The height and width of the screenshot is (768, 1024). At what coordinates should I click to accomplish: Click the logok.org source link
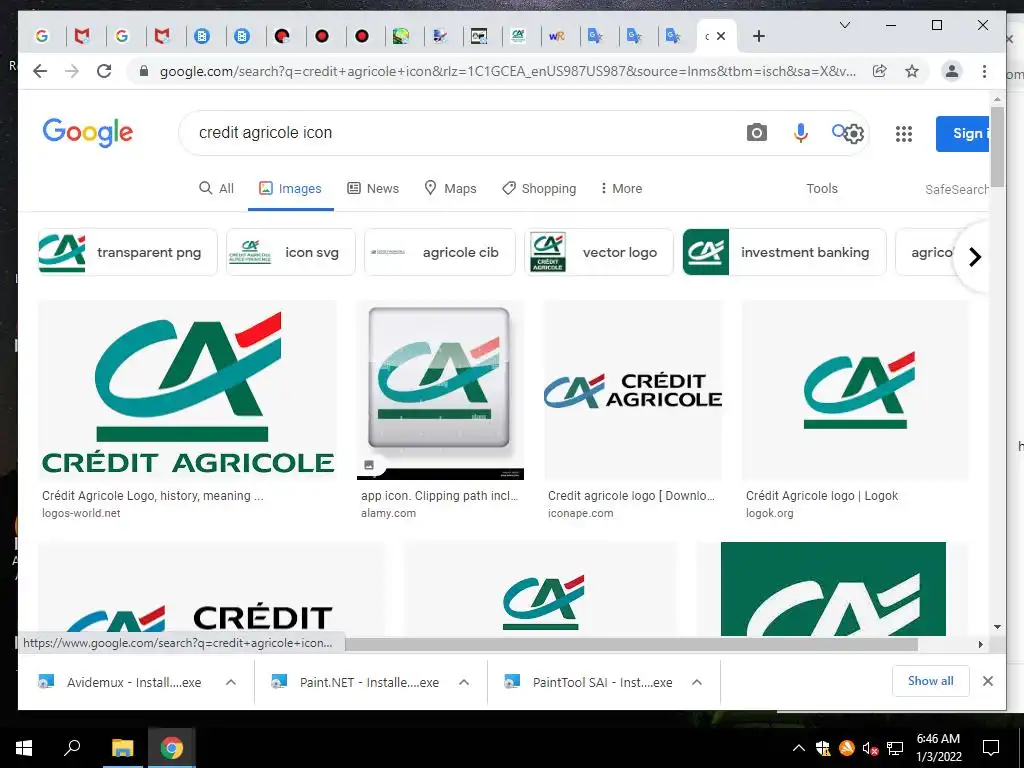[769, 513]
